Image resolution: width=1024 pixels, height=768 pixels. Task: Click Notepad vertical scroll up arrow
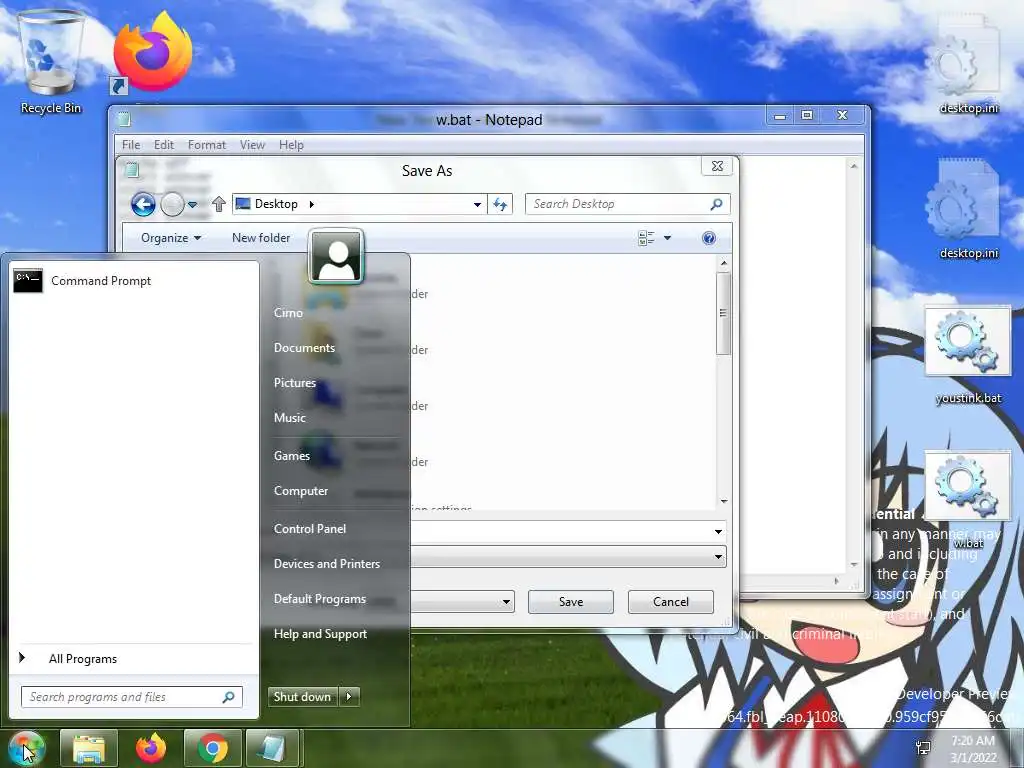click(x=854, y=167)
